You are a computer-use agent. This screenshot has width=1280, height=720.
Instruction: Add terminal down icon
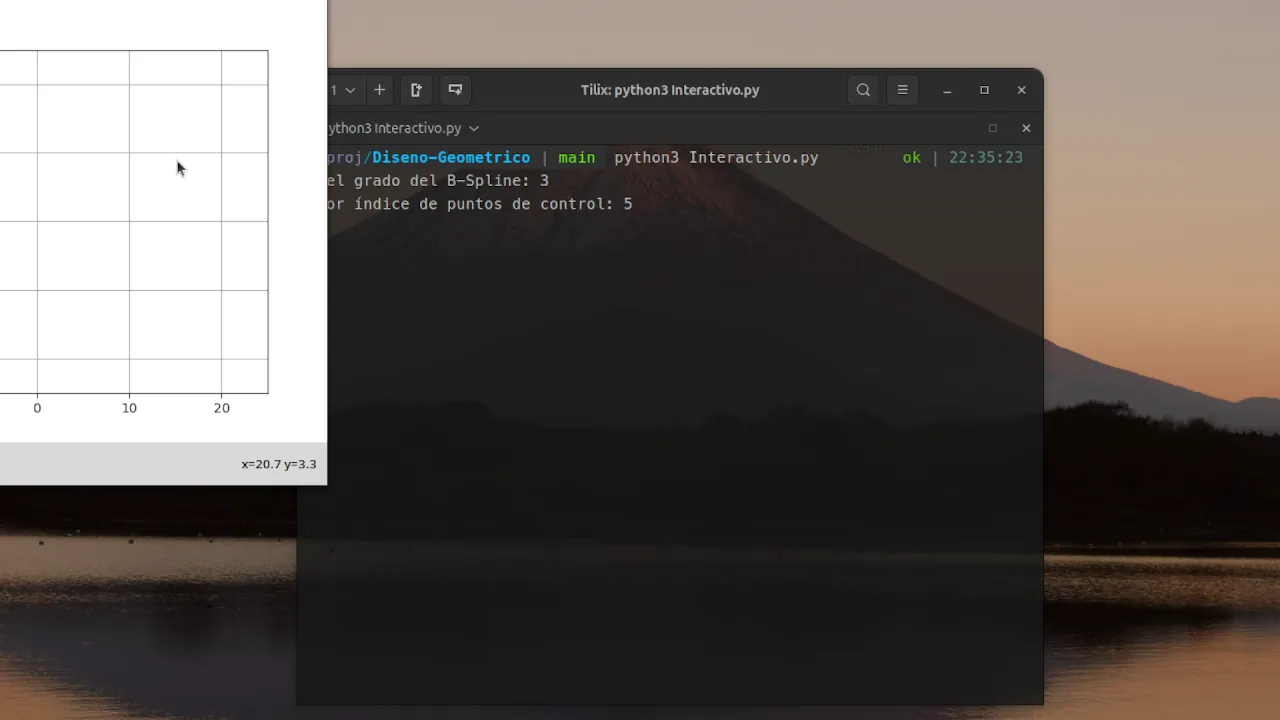click(x=455, y=90)
